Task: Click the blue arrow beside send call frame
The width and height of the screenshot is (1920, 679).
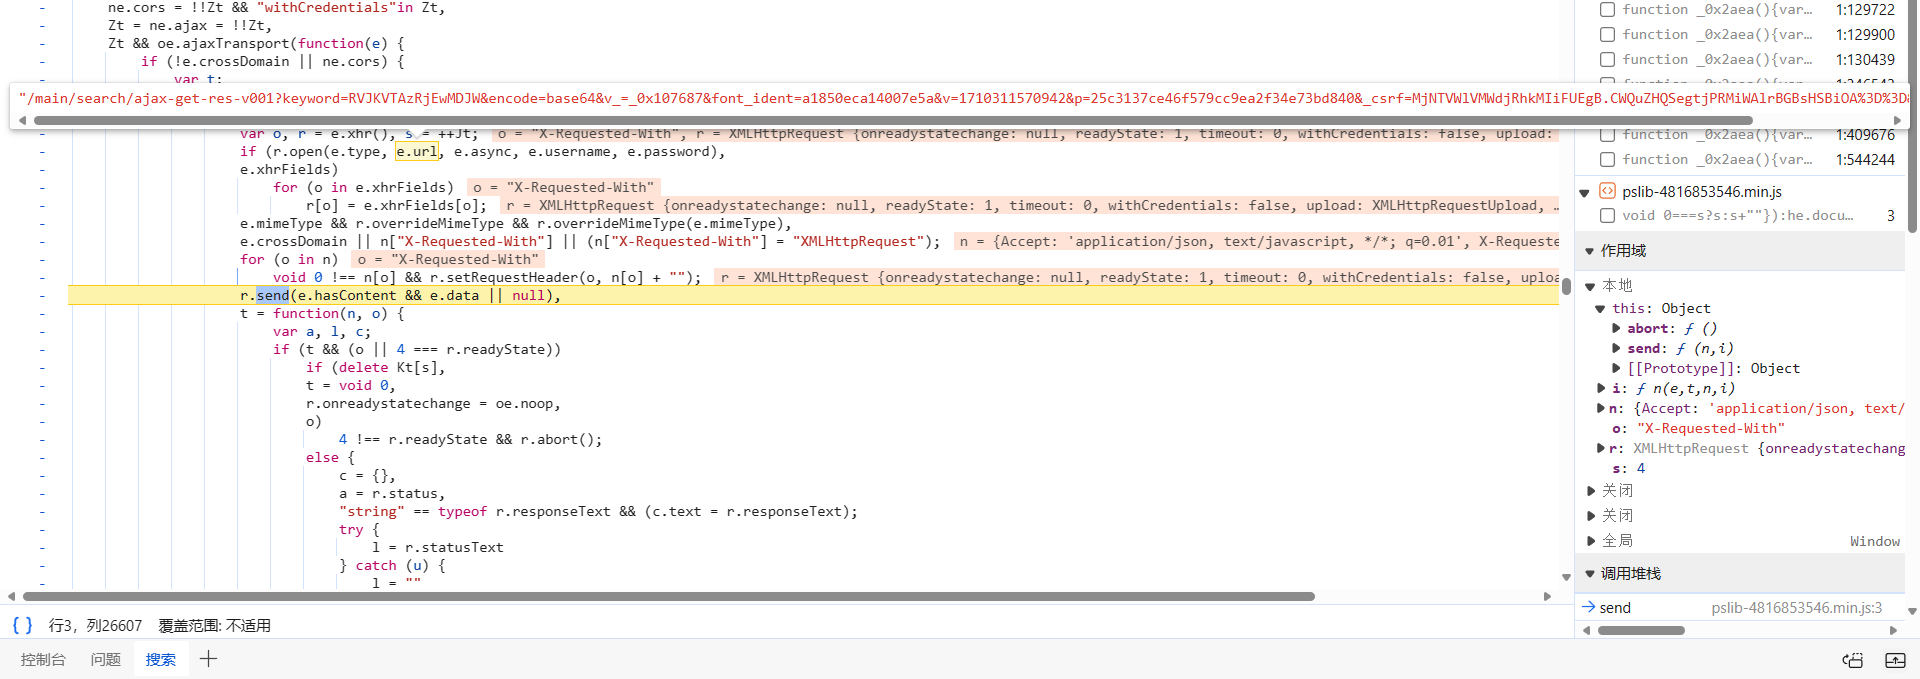Action: pyautogui.click(x=1588, y=607)
